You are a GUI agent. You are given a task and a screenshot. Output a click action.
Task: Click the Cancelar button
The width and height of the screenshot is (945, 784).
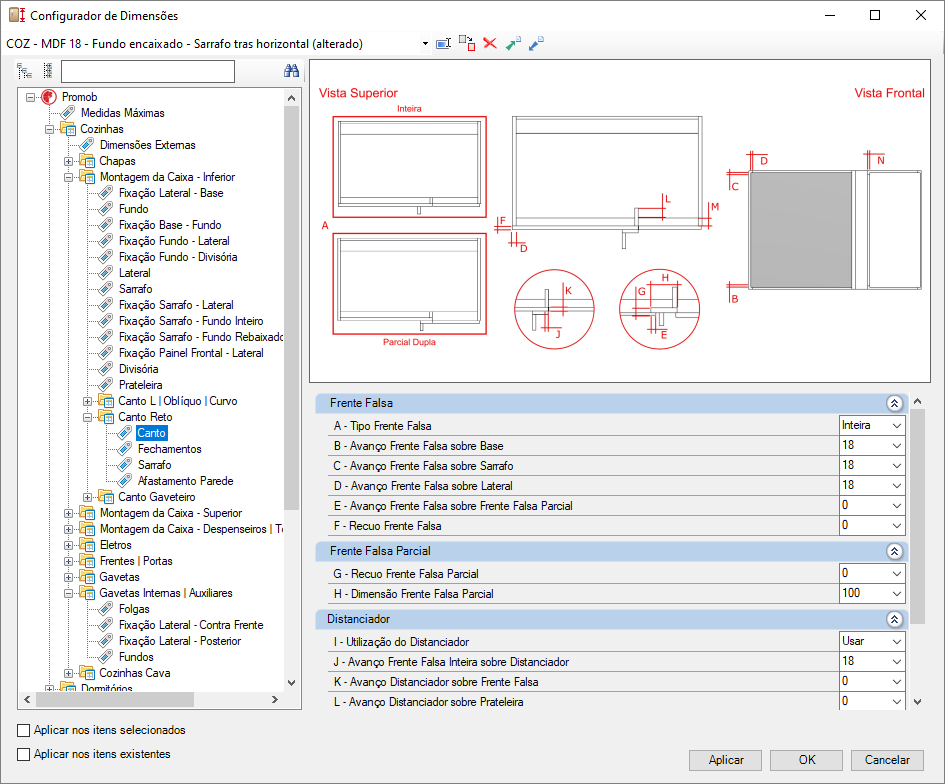click(887, 760)
